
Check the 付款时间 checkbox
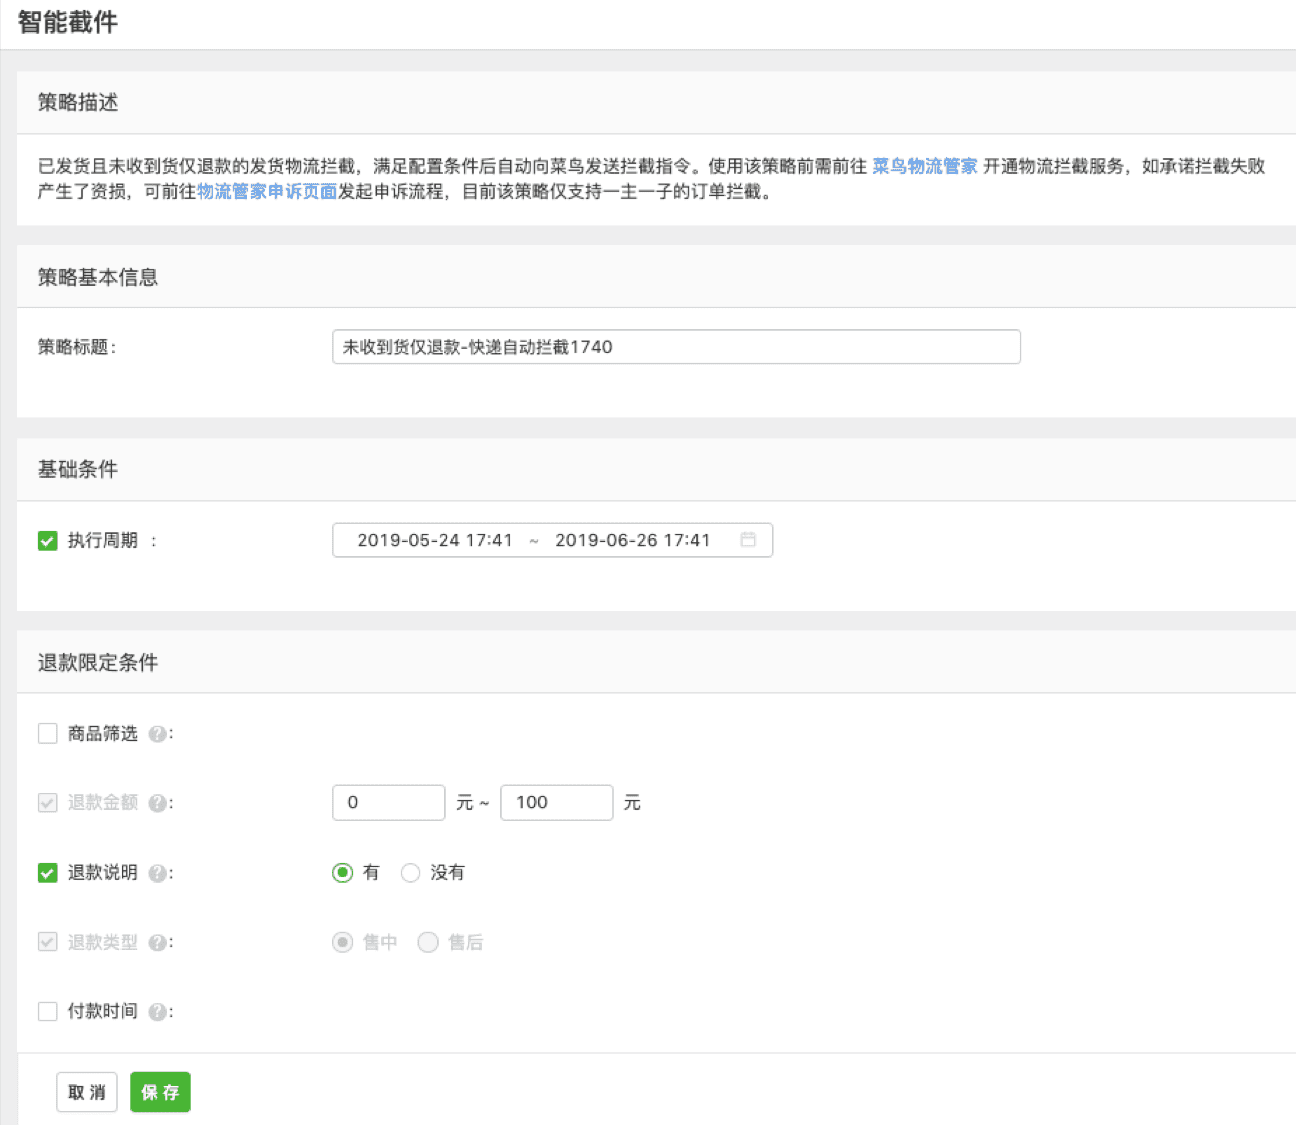tap(48, 1012)
